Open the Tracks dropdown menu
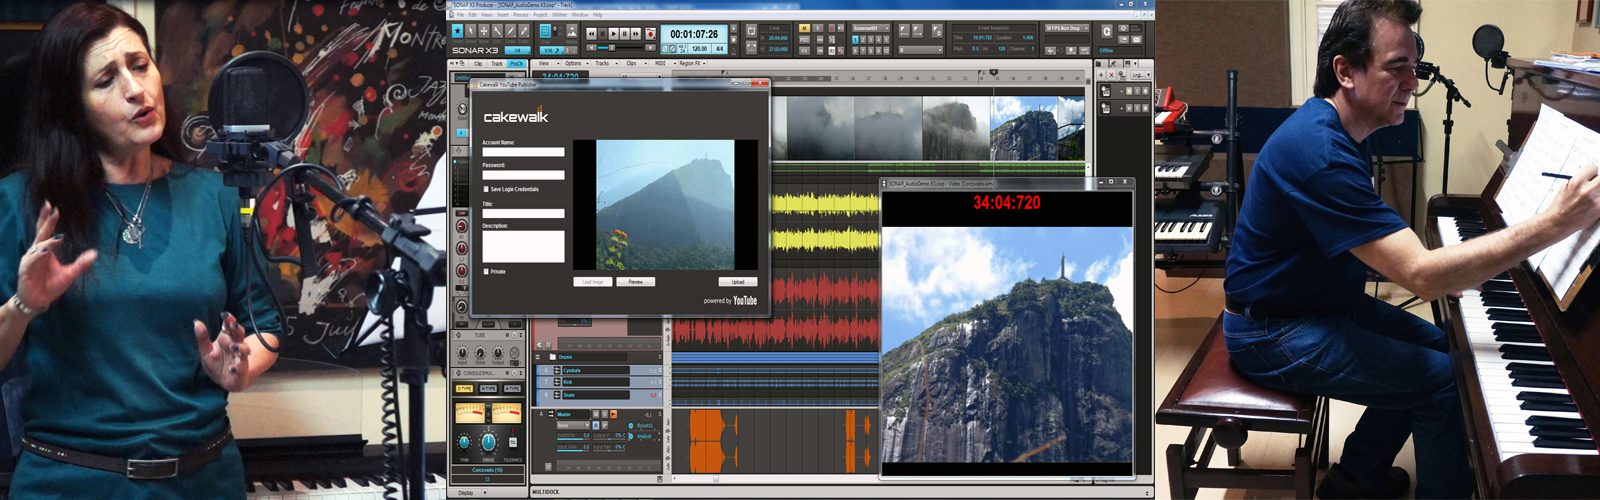The height and width of the screenshot is (500, 1600). [603, 63]
